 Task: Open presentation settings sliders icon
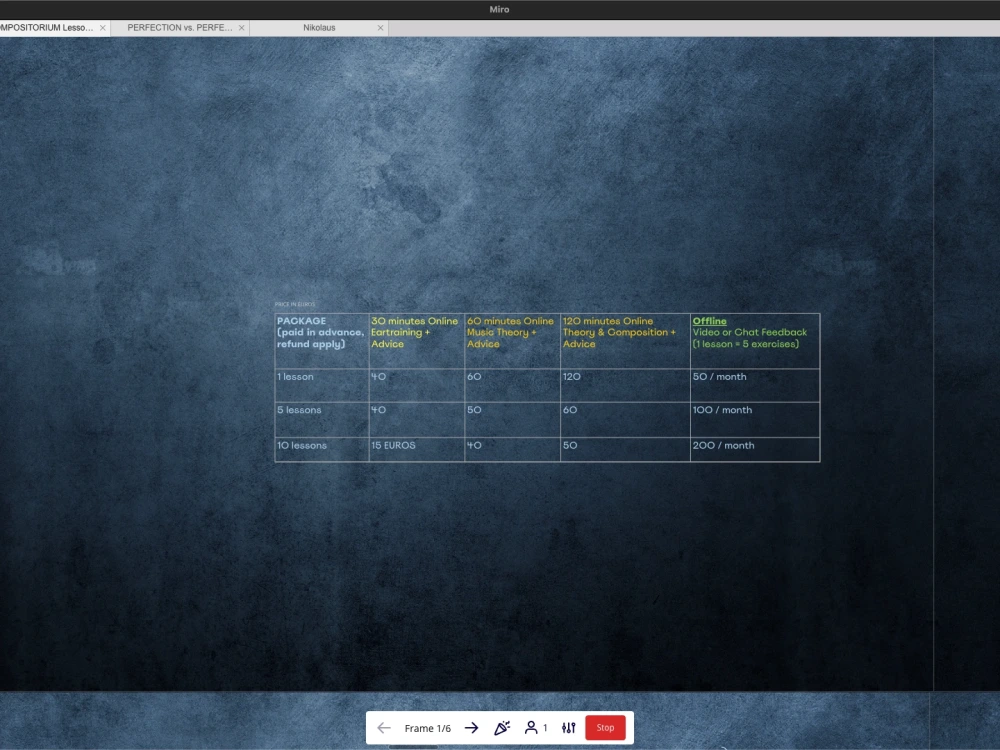point(568,728)
